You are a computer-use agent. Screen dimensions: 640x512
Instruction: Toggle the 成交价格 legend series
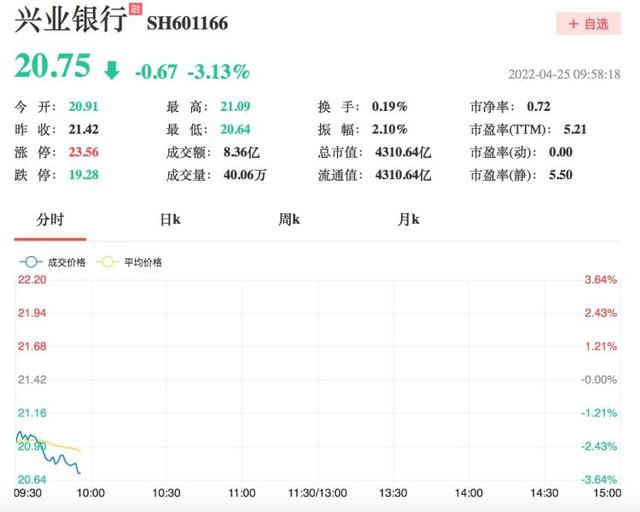[53, 262]
